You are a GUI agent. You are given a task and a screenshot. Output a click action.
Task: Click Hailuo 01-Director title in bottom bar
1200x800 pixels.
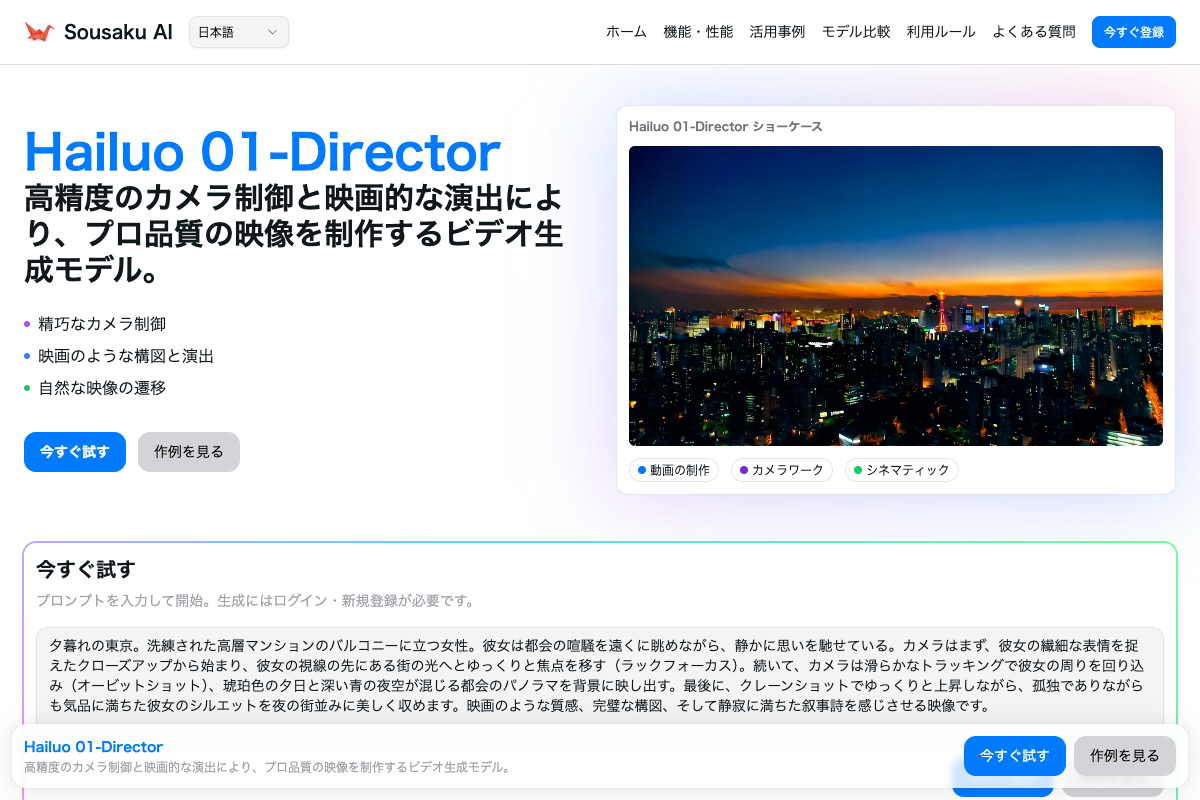[x=93, y=747]
